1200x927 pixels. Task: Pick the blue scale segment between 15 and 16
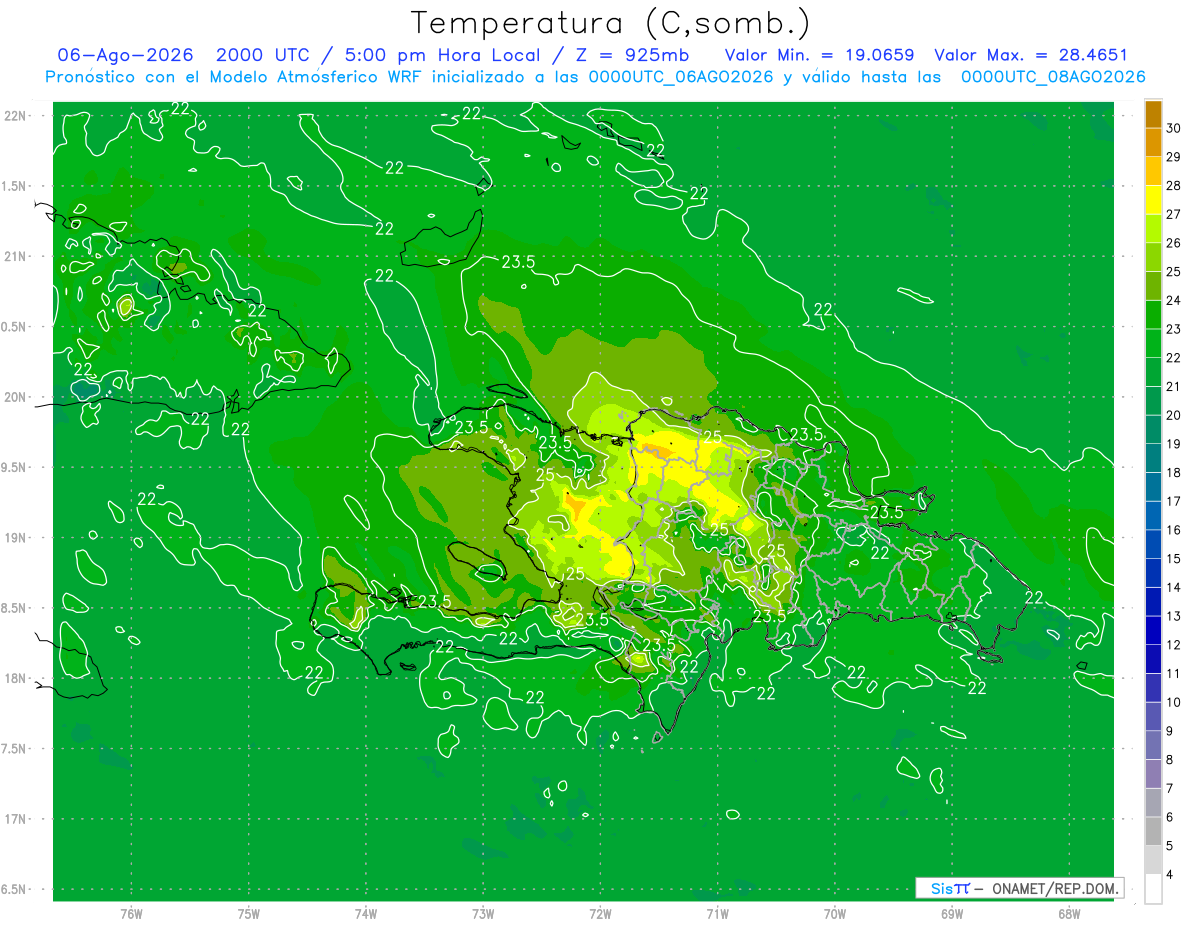1153,545
